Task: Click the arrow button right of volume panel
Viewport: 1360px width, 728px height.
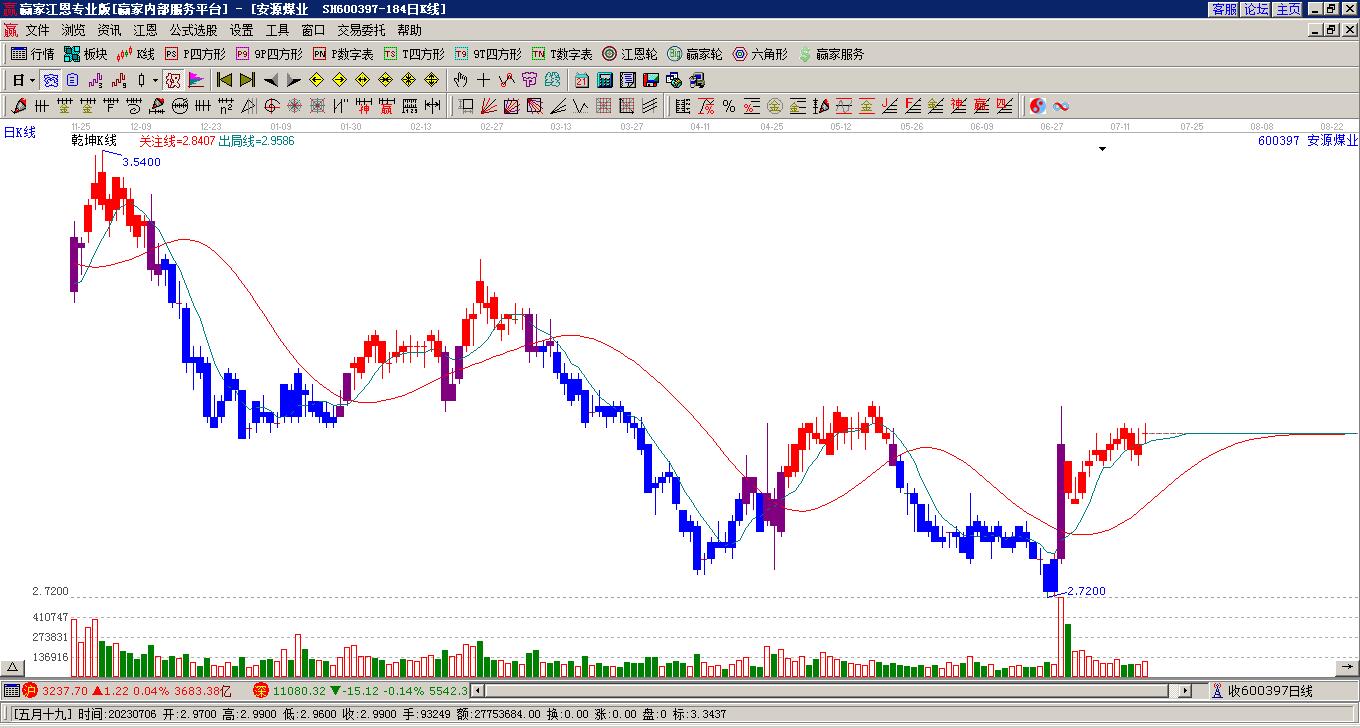Action: click(1347, 668)
